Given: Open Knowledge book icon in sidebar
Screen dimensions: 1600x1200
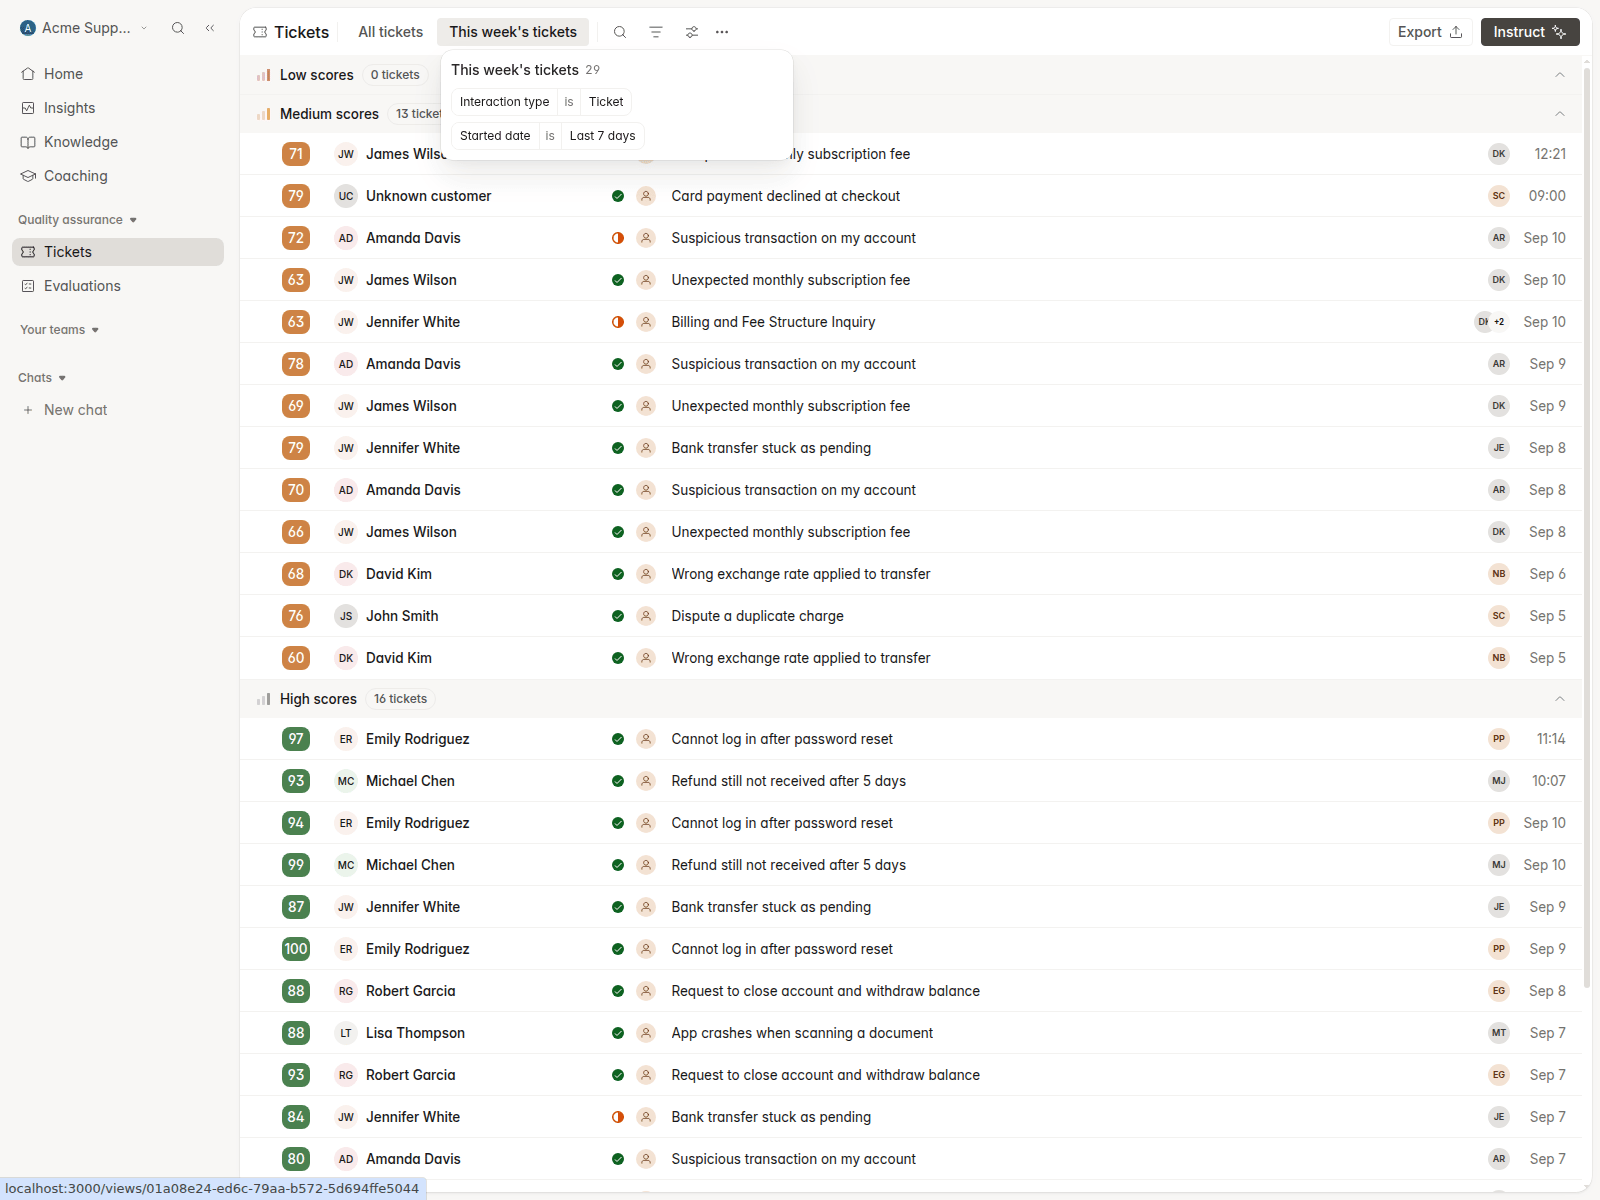Looking at the screenshot, I should (x=28, y=142).
